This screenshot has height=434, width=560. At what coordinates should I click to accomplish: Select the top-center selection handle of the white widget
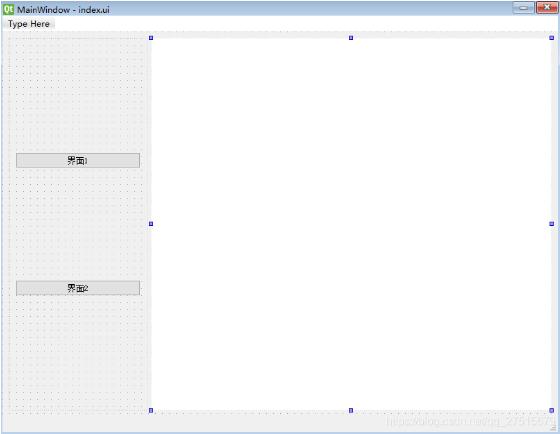click(x=351, y=38)
